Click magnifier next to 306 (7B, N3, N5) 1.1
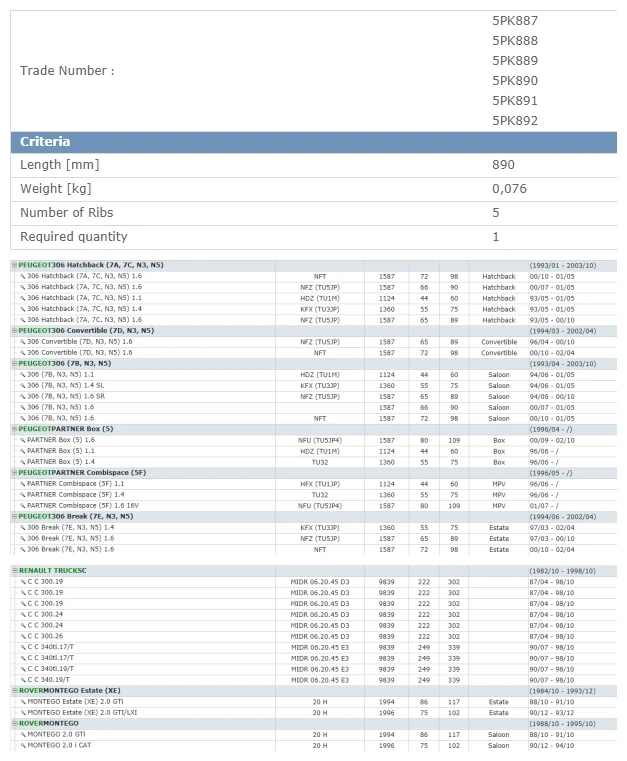 [x=22, y=375]
